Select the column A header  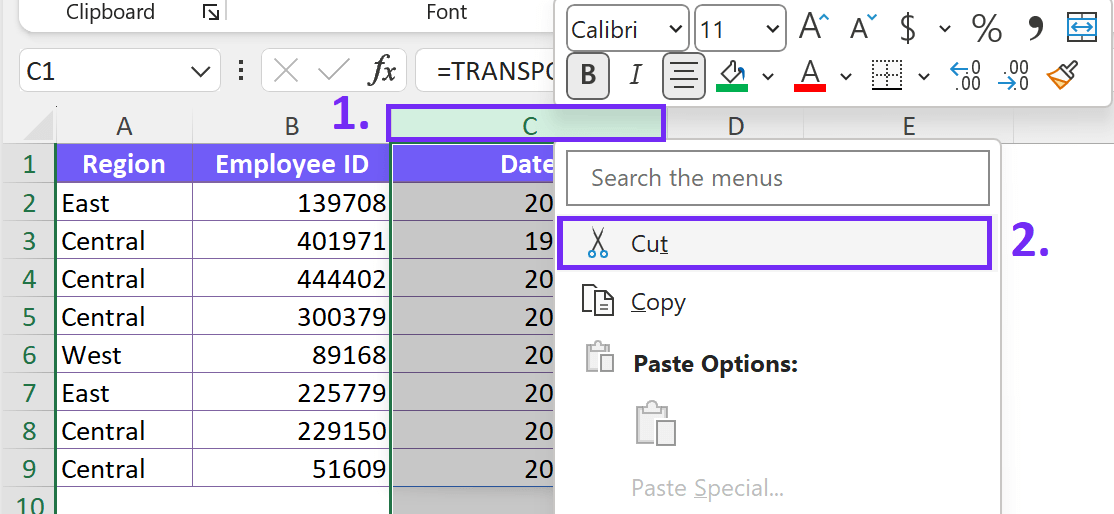tap(124, 126)
